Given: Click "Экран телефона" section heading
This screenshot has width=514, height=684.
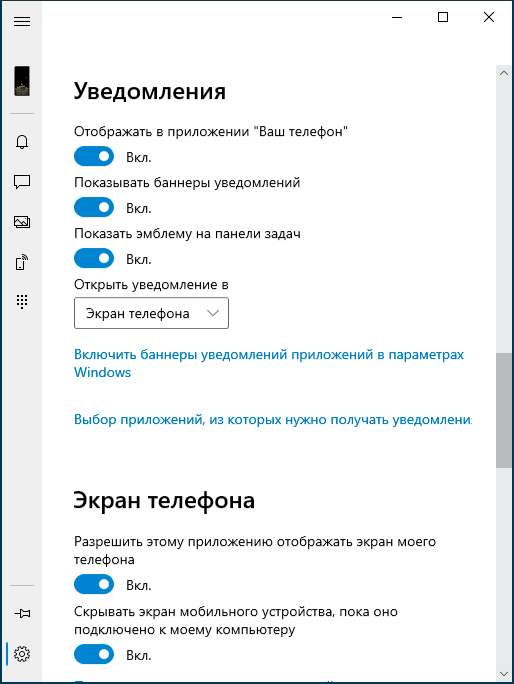Looking at the screenshot, I should point(164,501).
